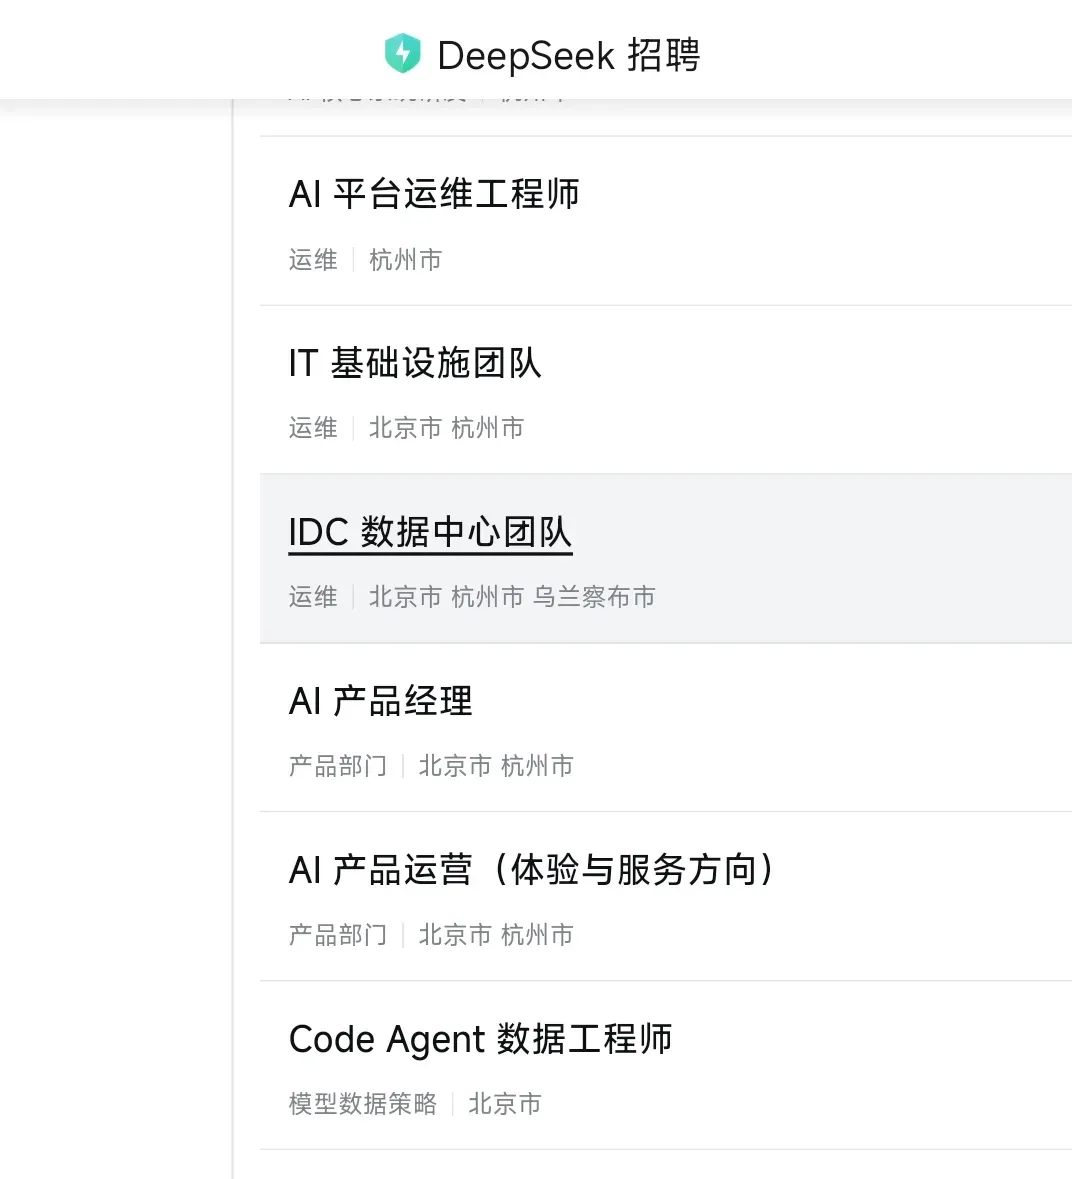The width and height of the screenshot is (1072, 1179).
Task: Click 北京市 under IT 基础设施团队
Action: 405,428
